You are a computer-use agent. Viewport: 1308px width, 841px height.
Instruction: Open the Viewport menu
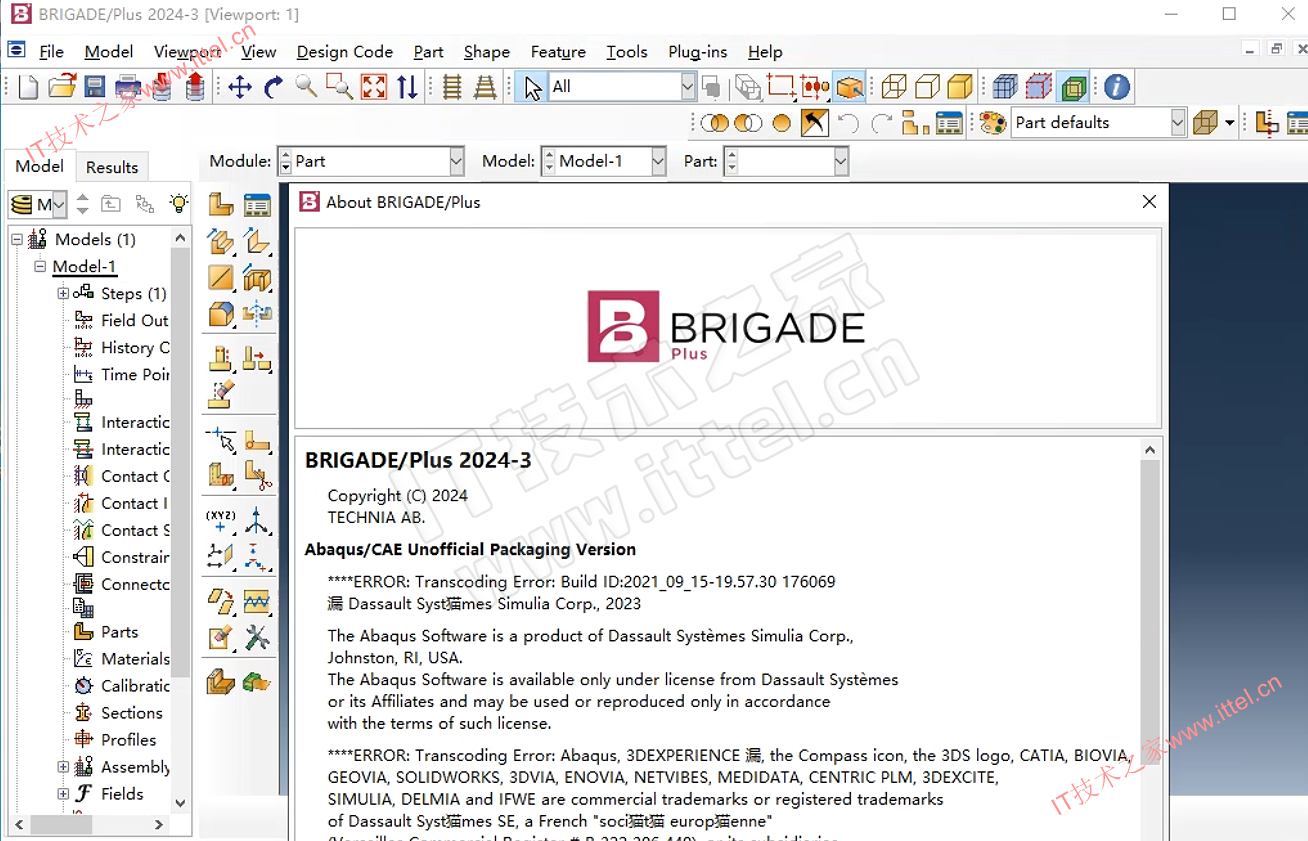187,52
